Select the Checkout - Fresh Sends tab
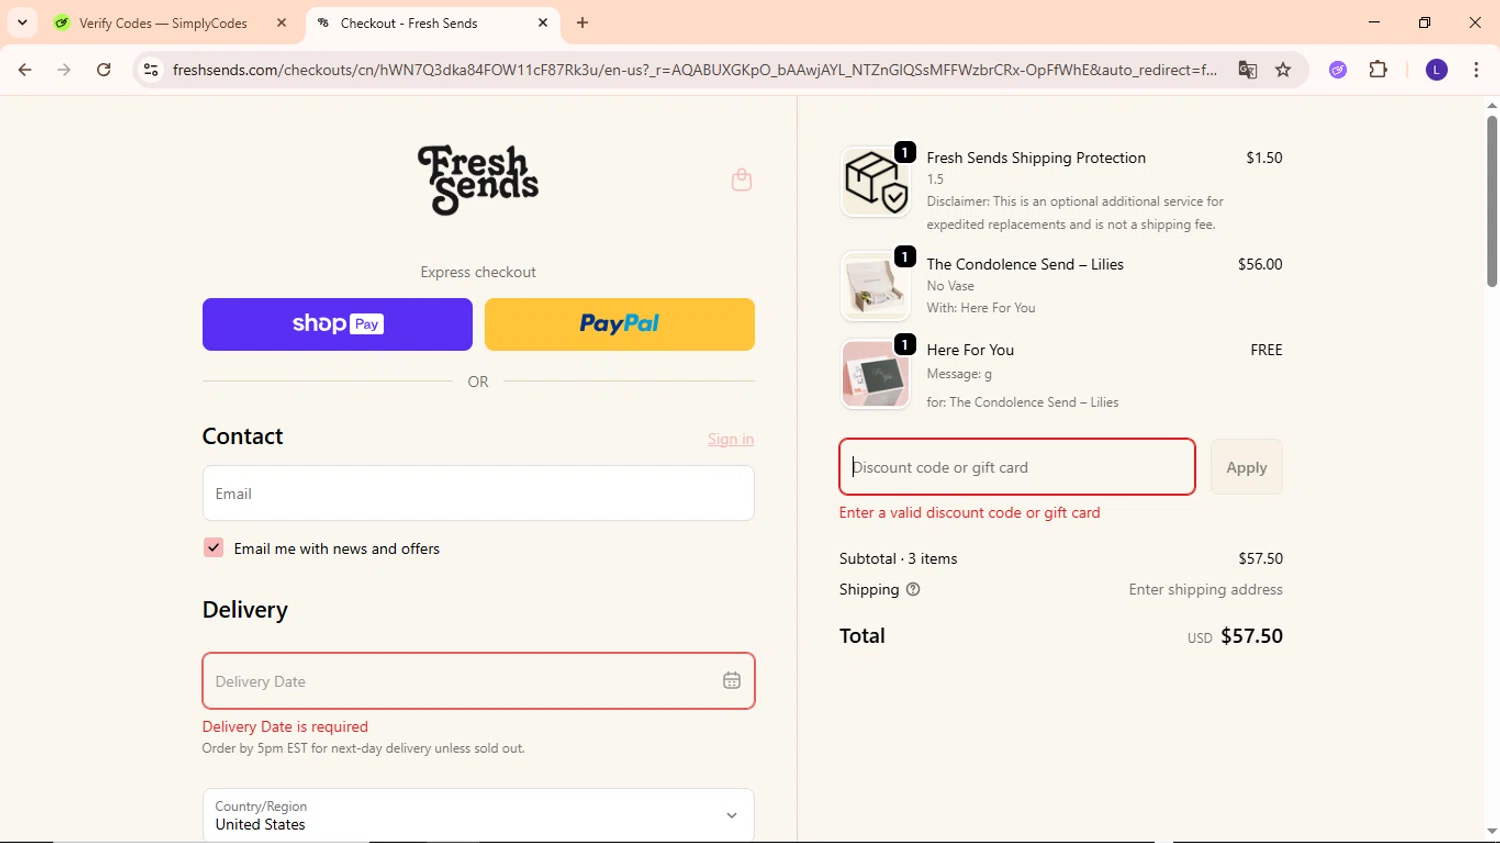This screenshot has height=843, width=1500. click(x=409, y=23)
